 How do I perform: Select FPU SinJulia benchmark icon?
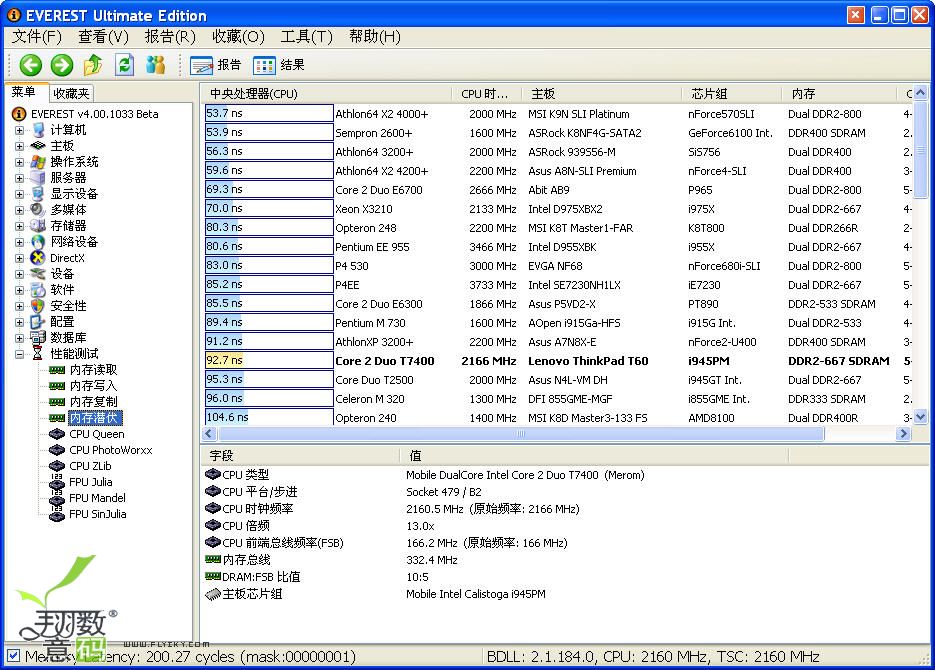[57, 514]
